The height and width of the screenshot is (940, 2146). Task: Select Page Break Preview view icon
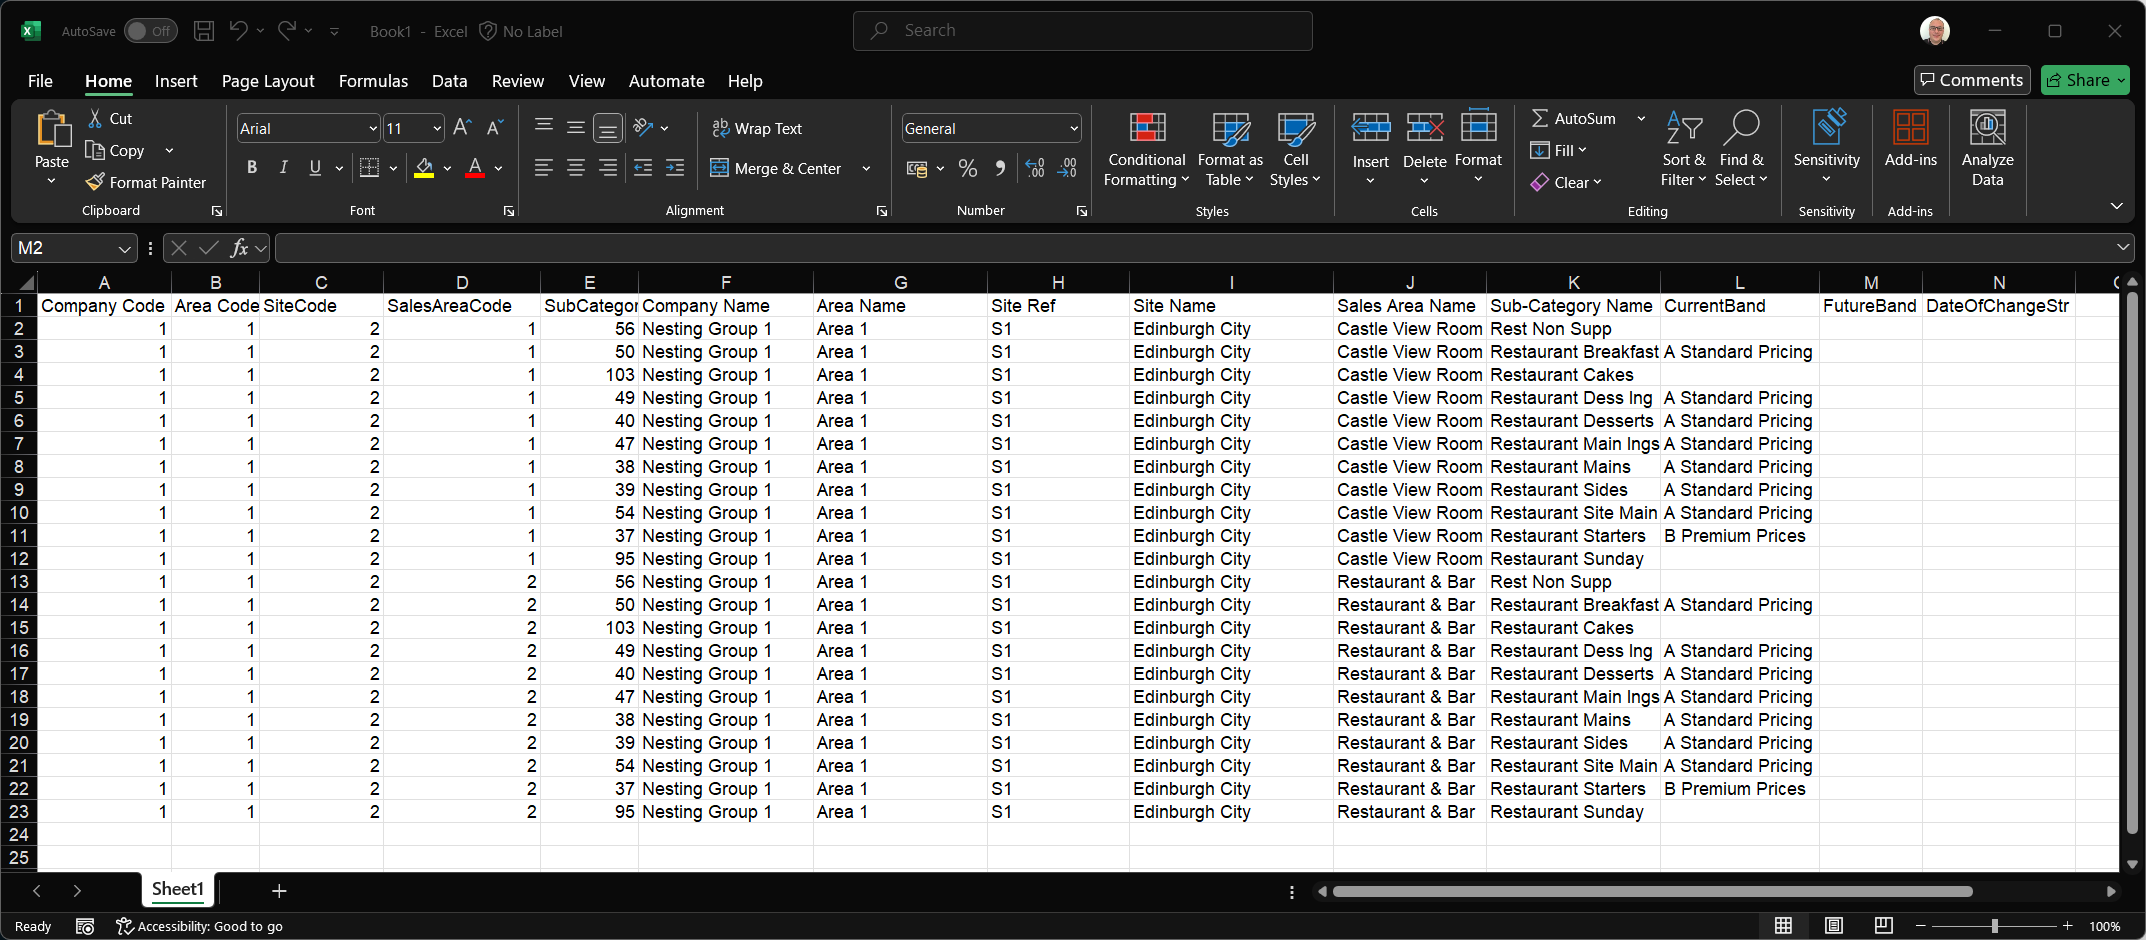point(1883,925)
